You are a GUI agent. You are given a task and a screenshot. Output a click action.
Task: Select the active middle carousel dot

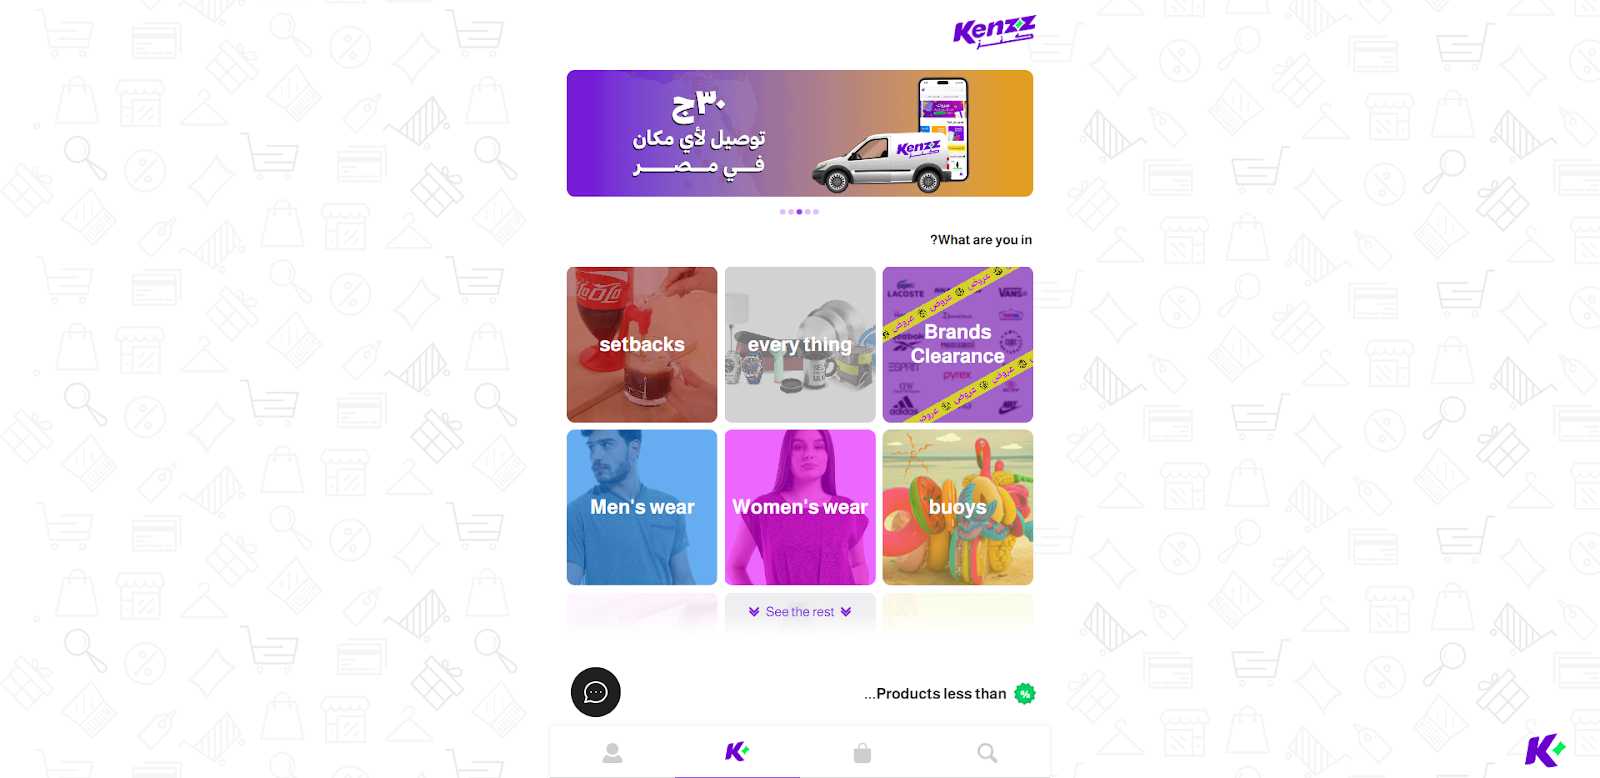(x=799, y=212)
